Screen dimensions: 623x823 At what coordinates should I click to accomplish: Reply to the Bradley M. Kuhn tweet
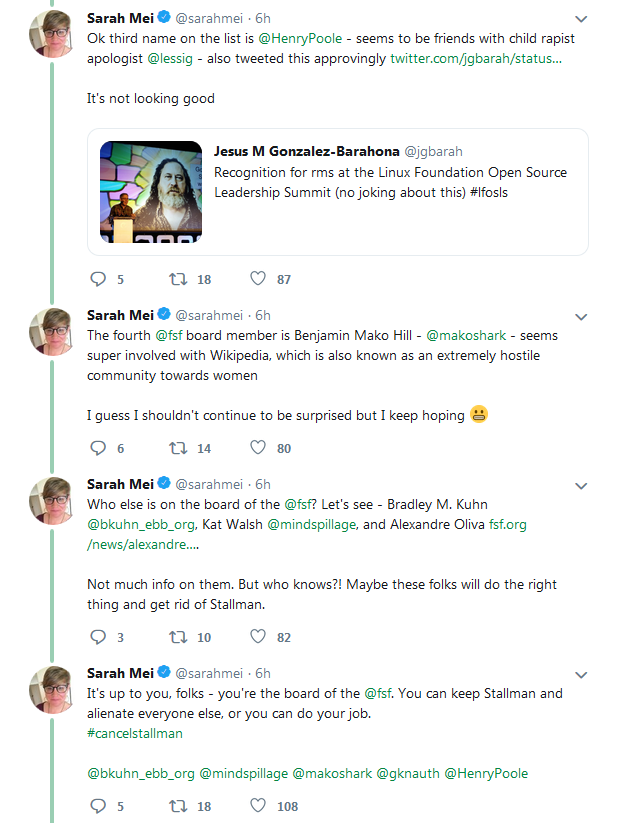point(98,637)
